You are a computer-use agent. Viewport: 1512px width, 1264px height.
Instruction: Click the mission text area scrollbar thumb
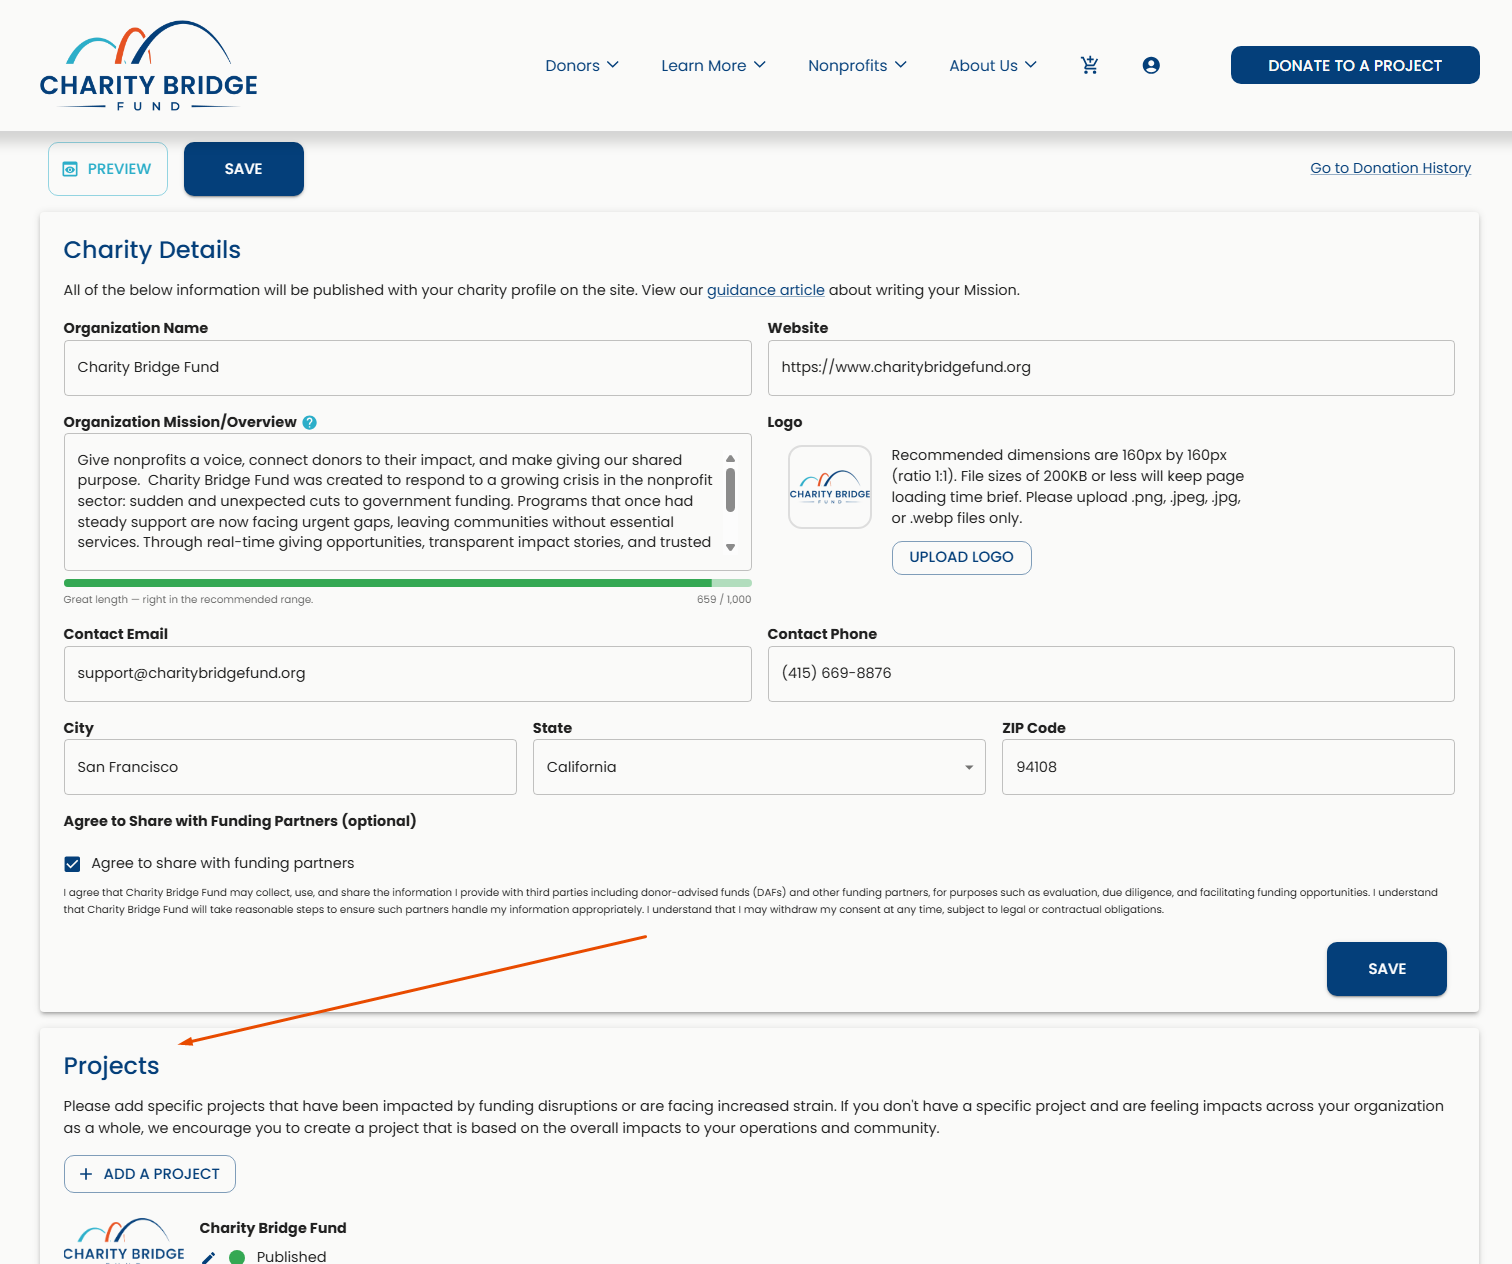(x=731, y=490)
